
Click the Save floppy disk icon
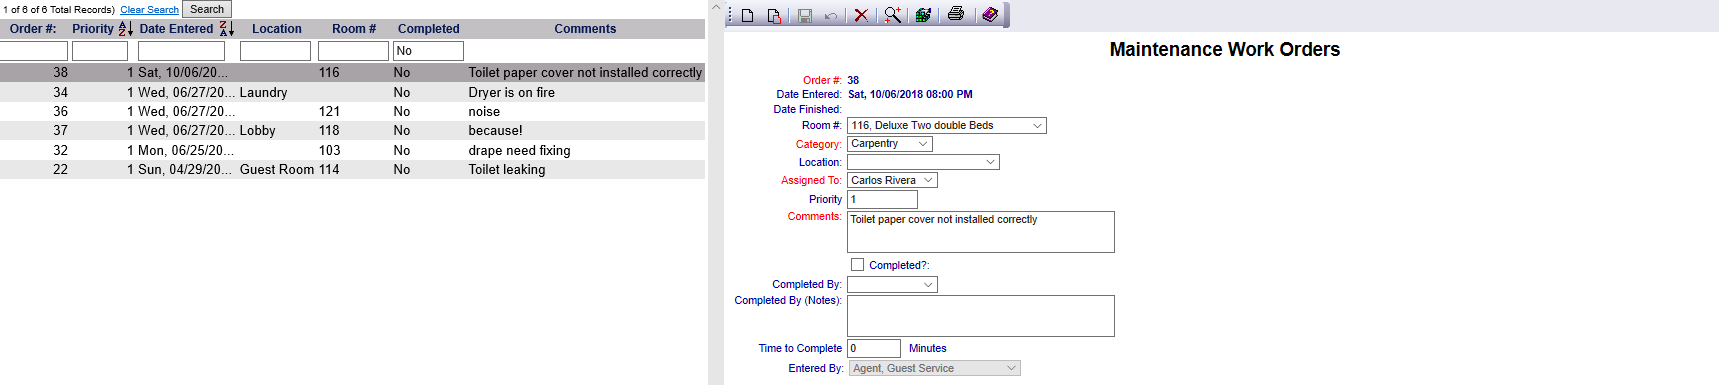click(805, 15)
